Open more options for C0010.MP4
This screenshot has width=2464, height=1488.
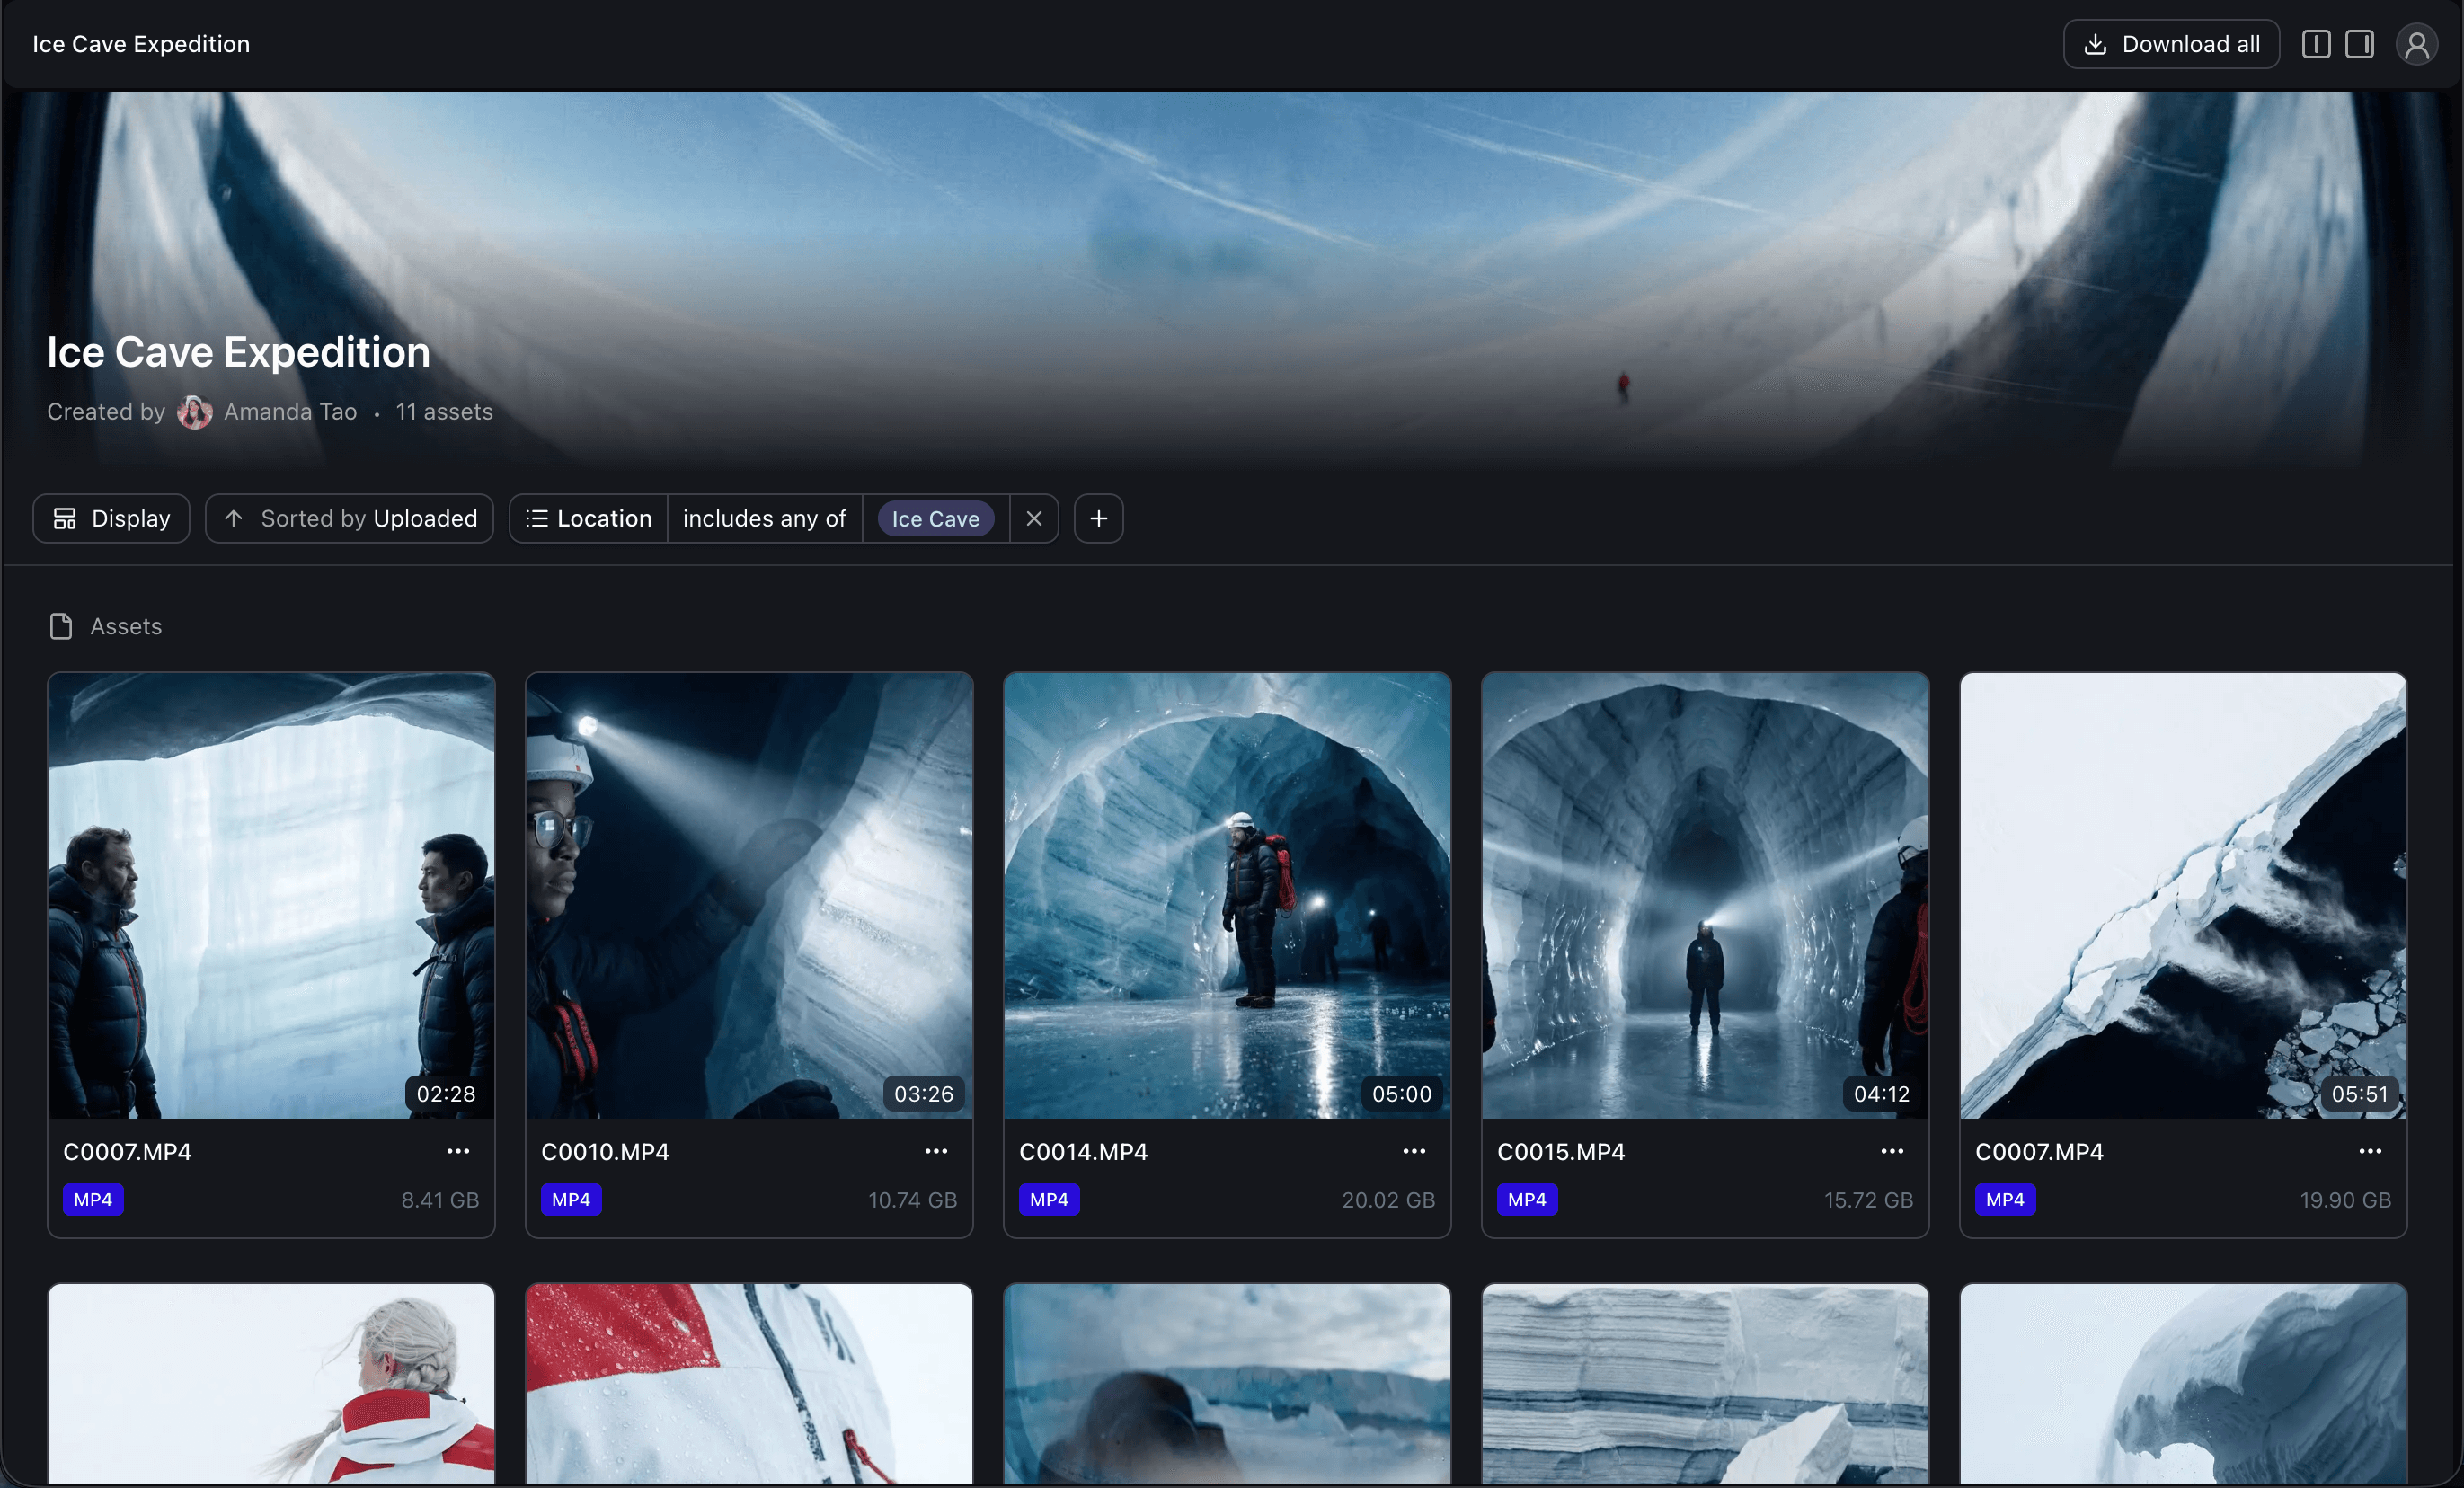[x=935, y=1151]
